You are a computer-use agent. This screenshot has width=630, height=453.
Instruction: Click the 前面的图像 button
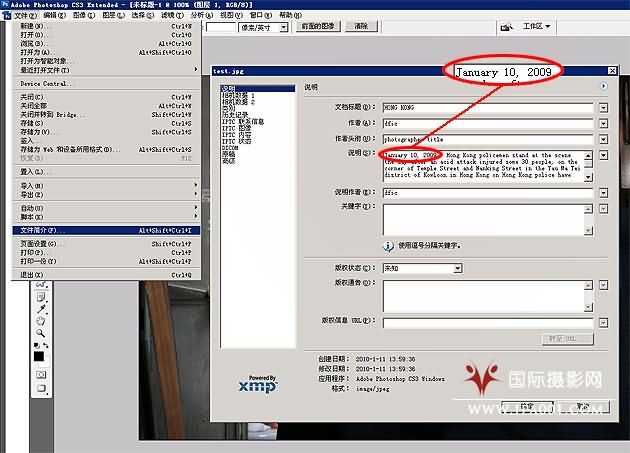pyautogui.click(x=318, y=26)
